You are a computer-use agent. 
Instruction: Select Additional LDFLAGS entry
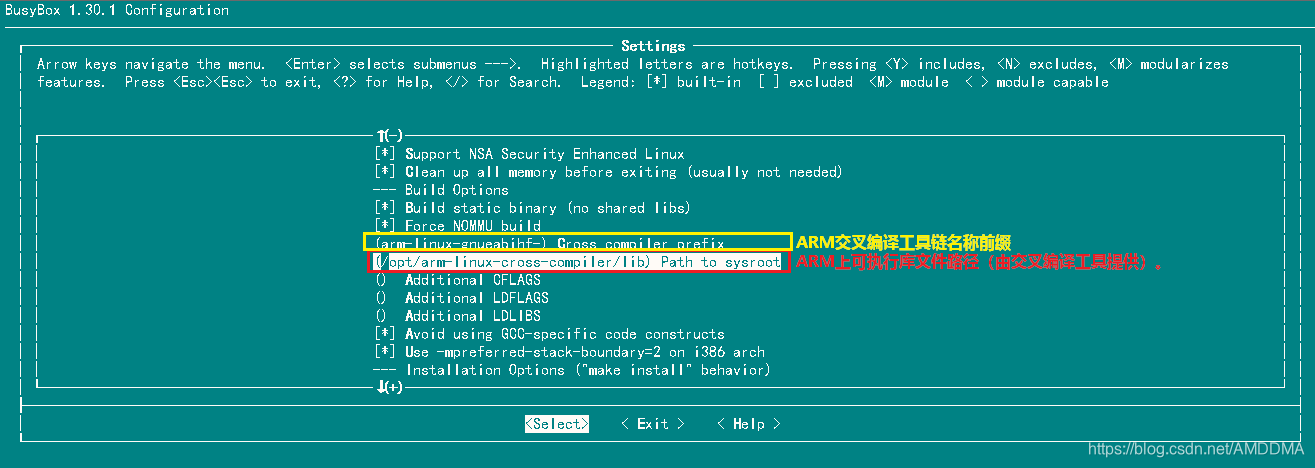[x=462, y=298]
